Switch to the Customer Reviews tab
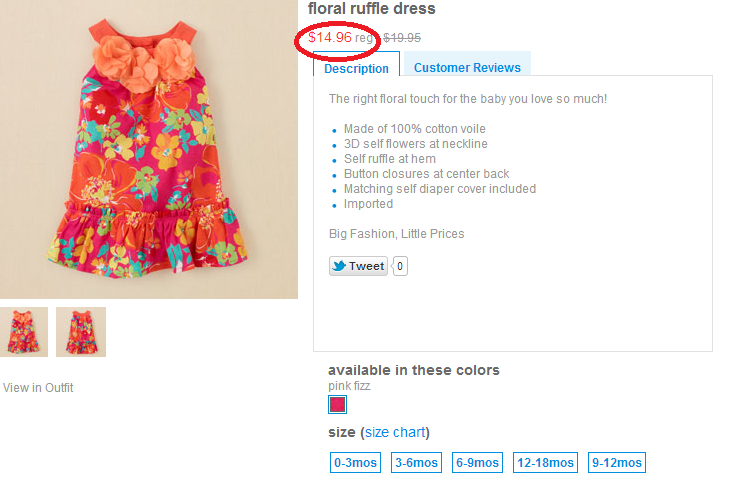Screen dimensions: 734x493 (x=467, y=68)
